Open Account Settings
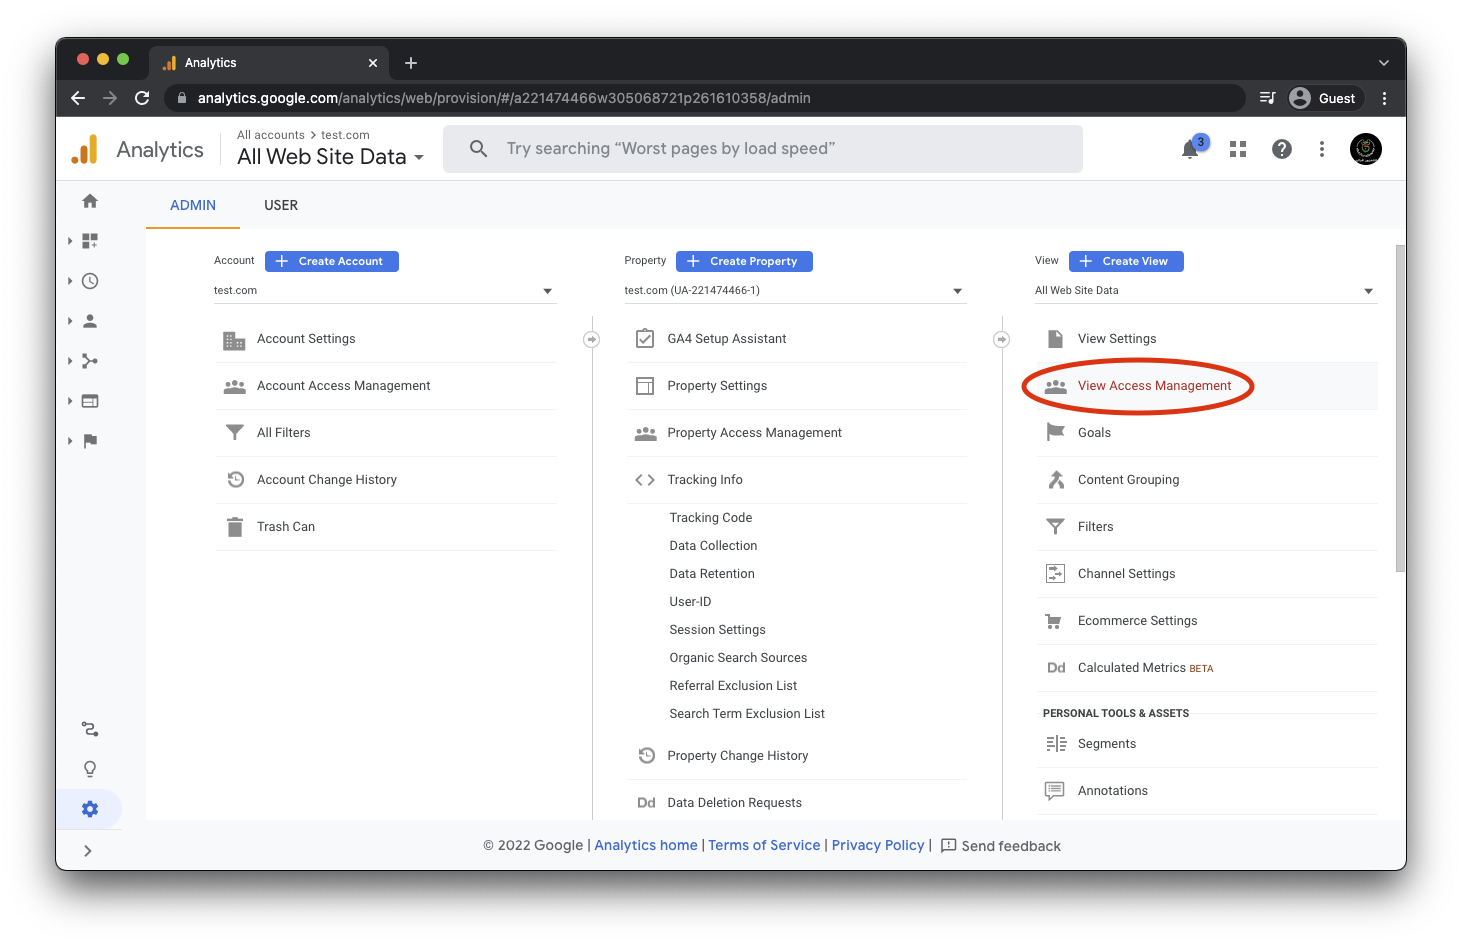This screenshot has height=944, width=1462. click(386, 339)
